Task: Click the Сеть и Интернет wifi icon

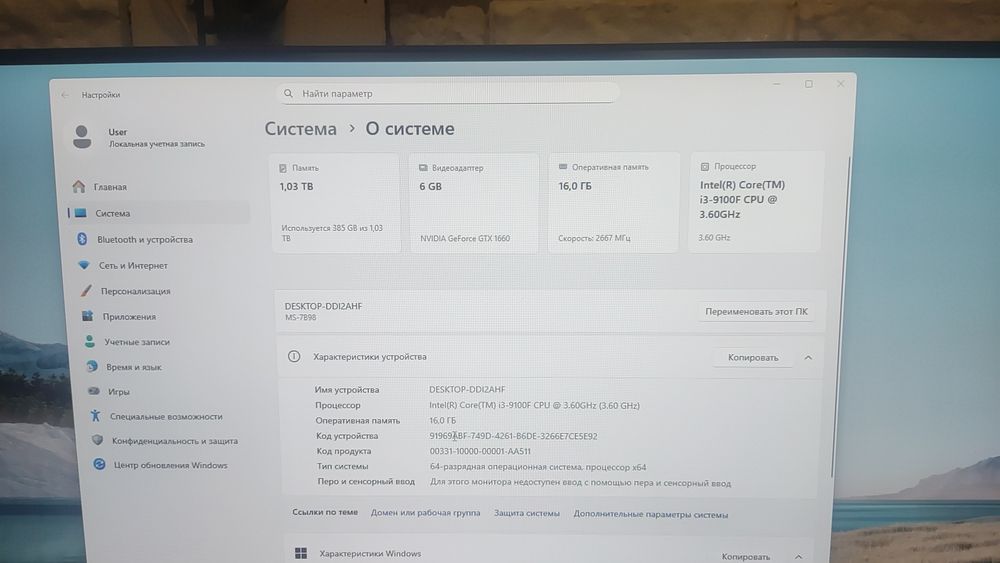Action: [x=84, y=265]
